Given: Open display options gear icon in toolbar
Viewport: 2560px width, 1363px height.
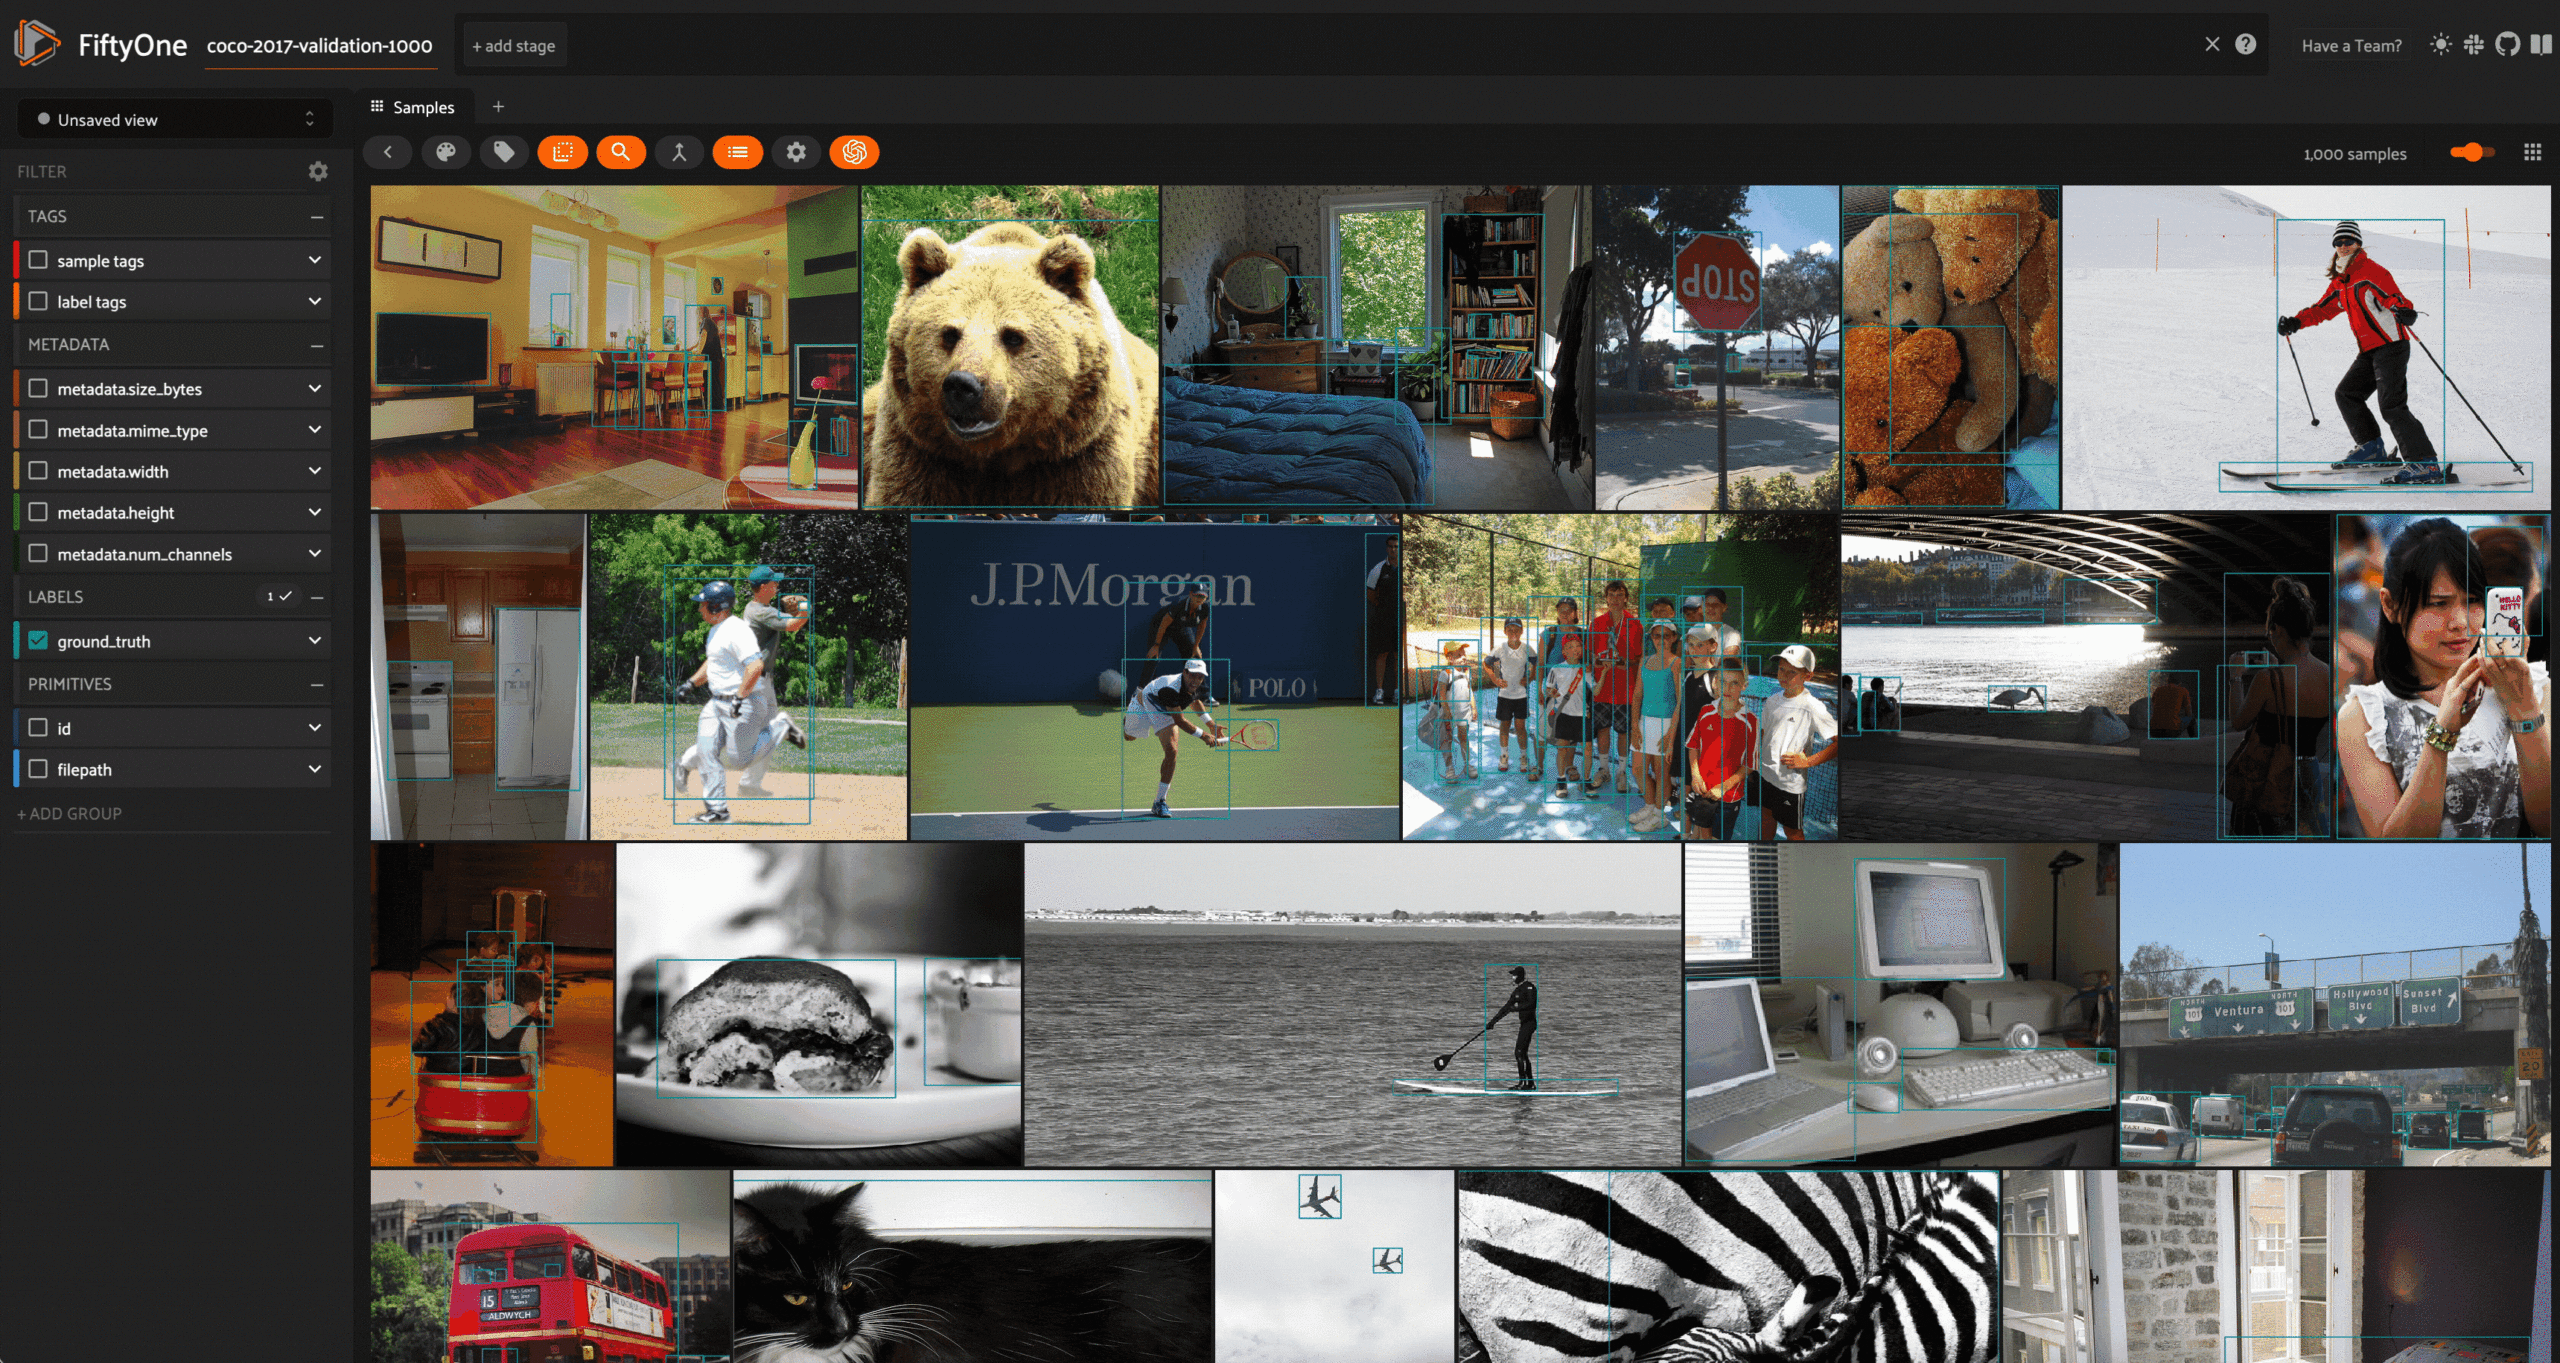Looking at the screenshot, I should (x=796, y=152).
